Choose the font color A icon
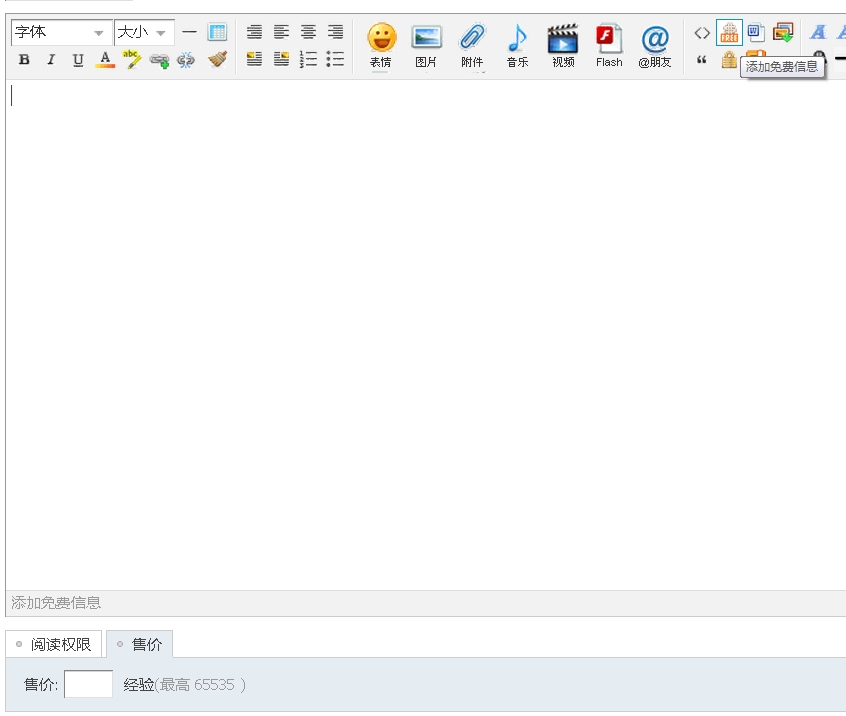The height and width of the screenshot is (716, 846). click(105, 59)
